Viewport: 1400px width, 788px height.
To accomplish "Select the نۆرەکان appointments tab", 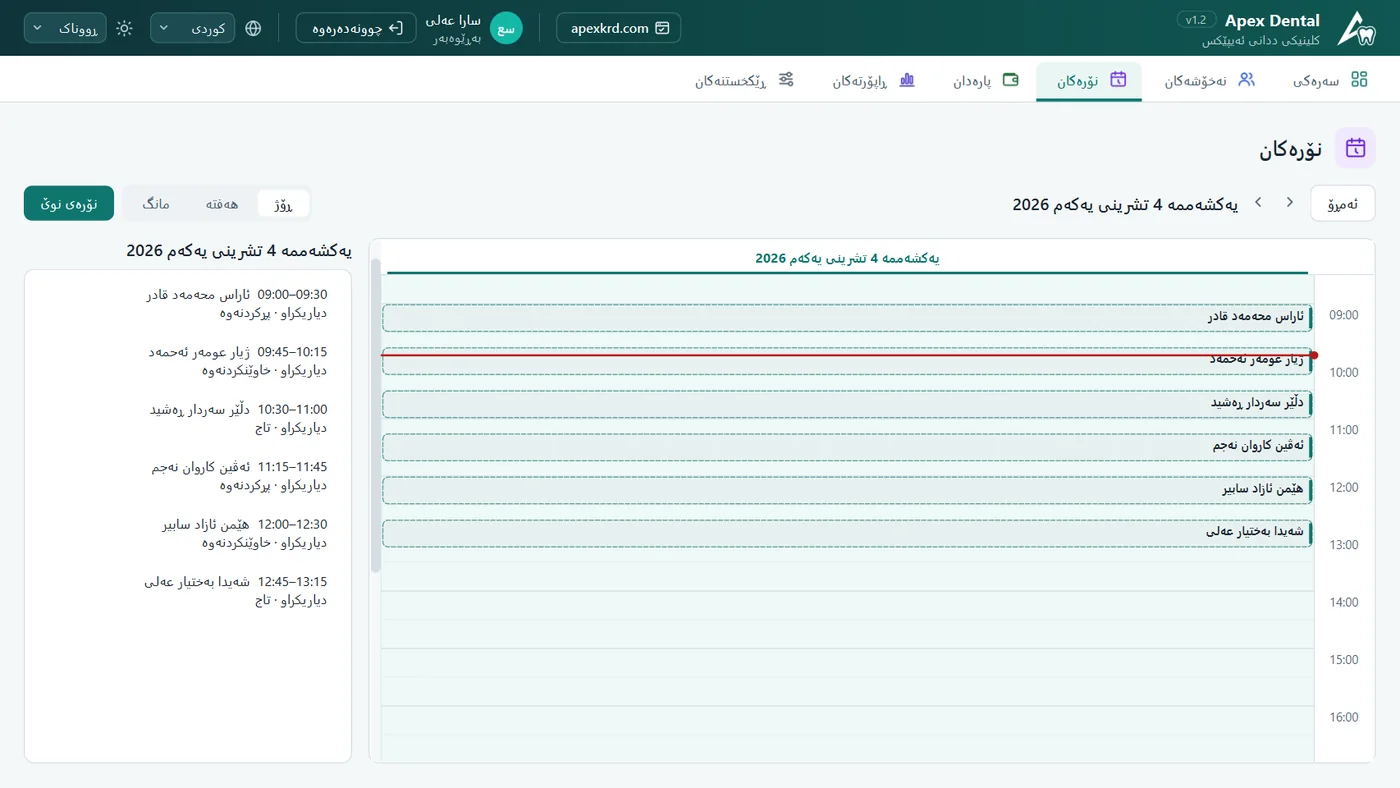I will coord(1089,81).
